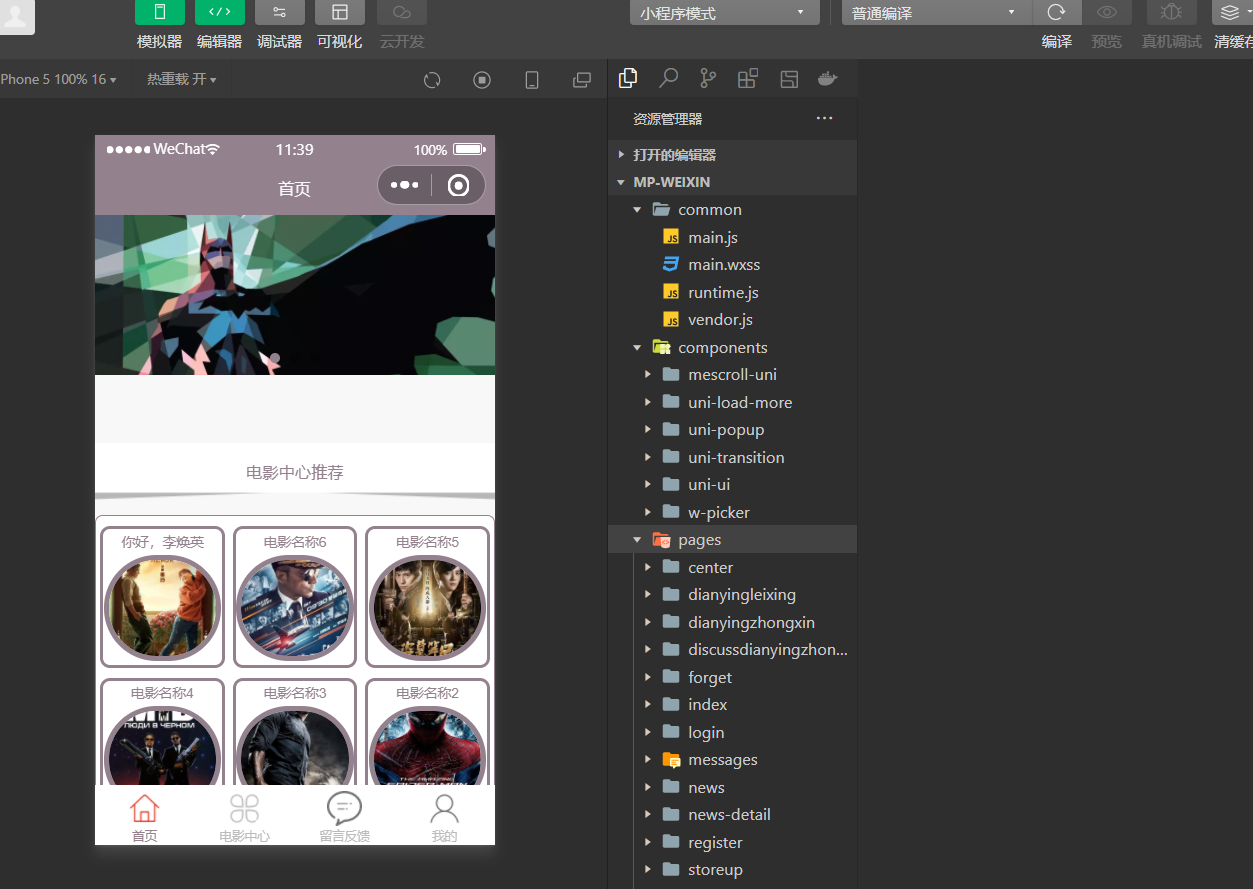Image resolution: width=1253 pixels, height=889 pixels.
Task: Toggle the debugger panel button (调试器)
Action: click(280, 12)
